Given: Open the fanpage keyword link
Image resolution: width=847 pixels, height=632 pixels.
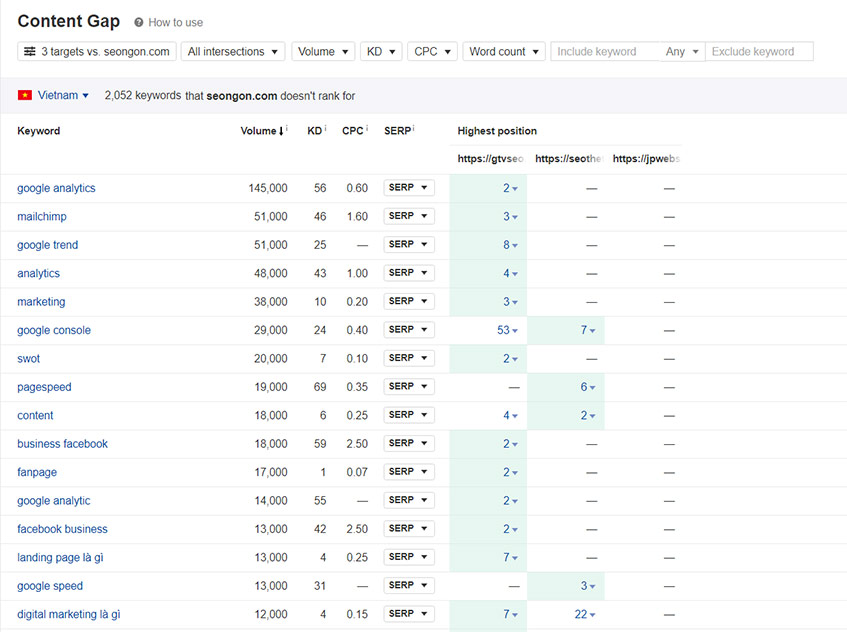Looking at the screenshot, I should click(x=37, y=472).
